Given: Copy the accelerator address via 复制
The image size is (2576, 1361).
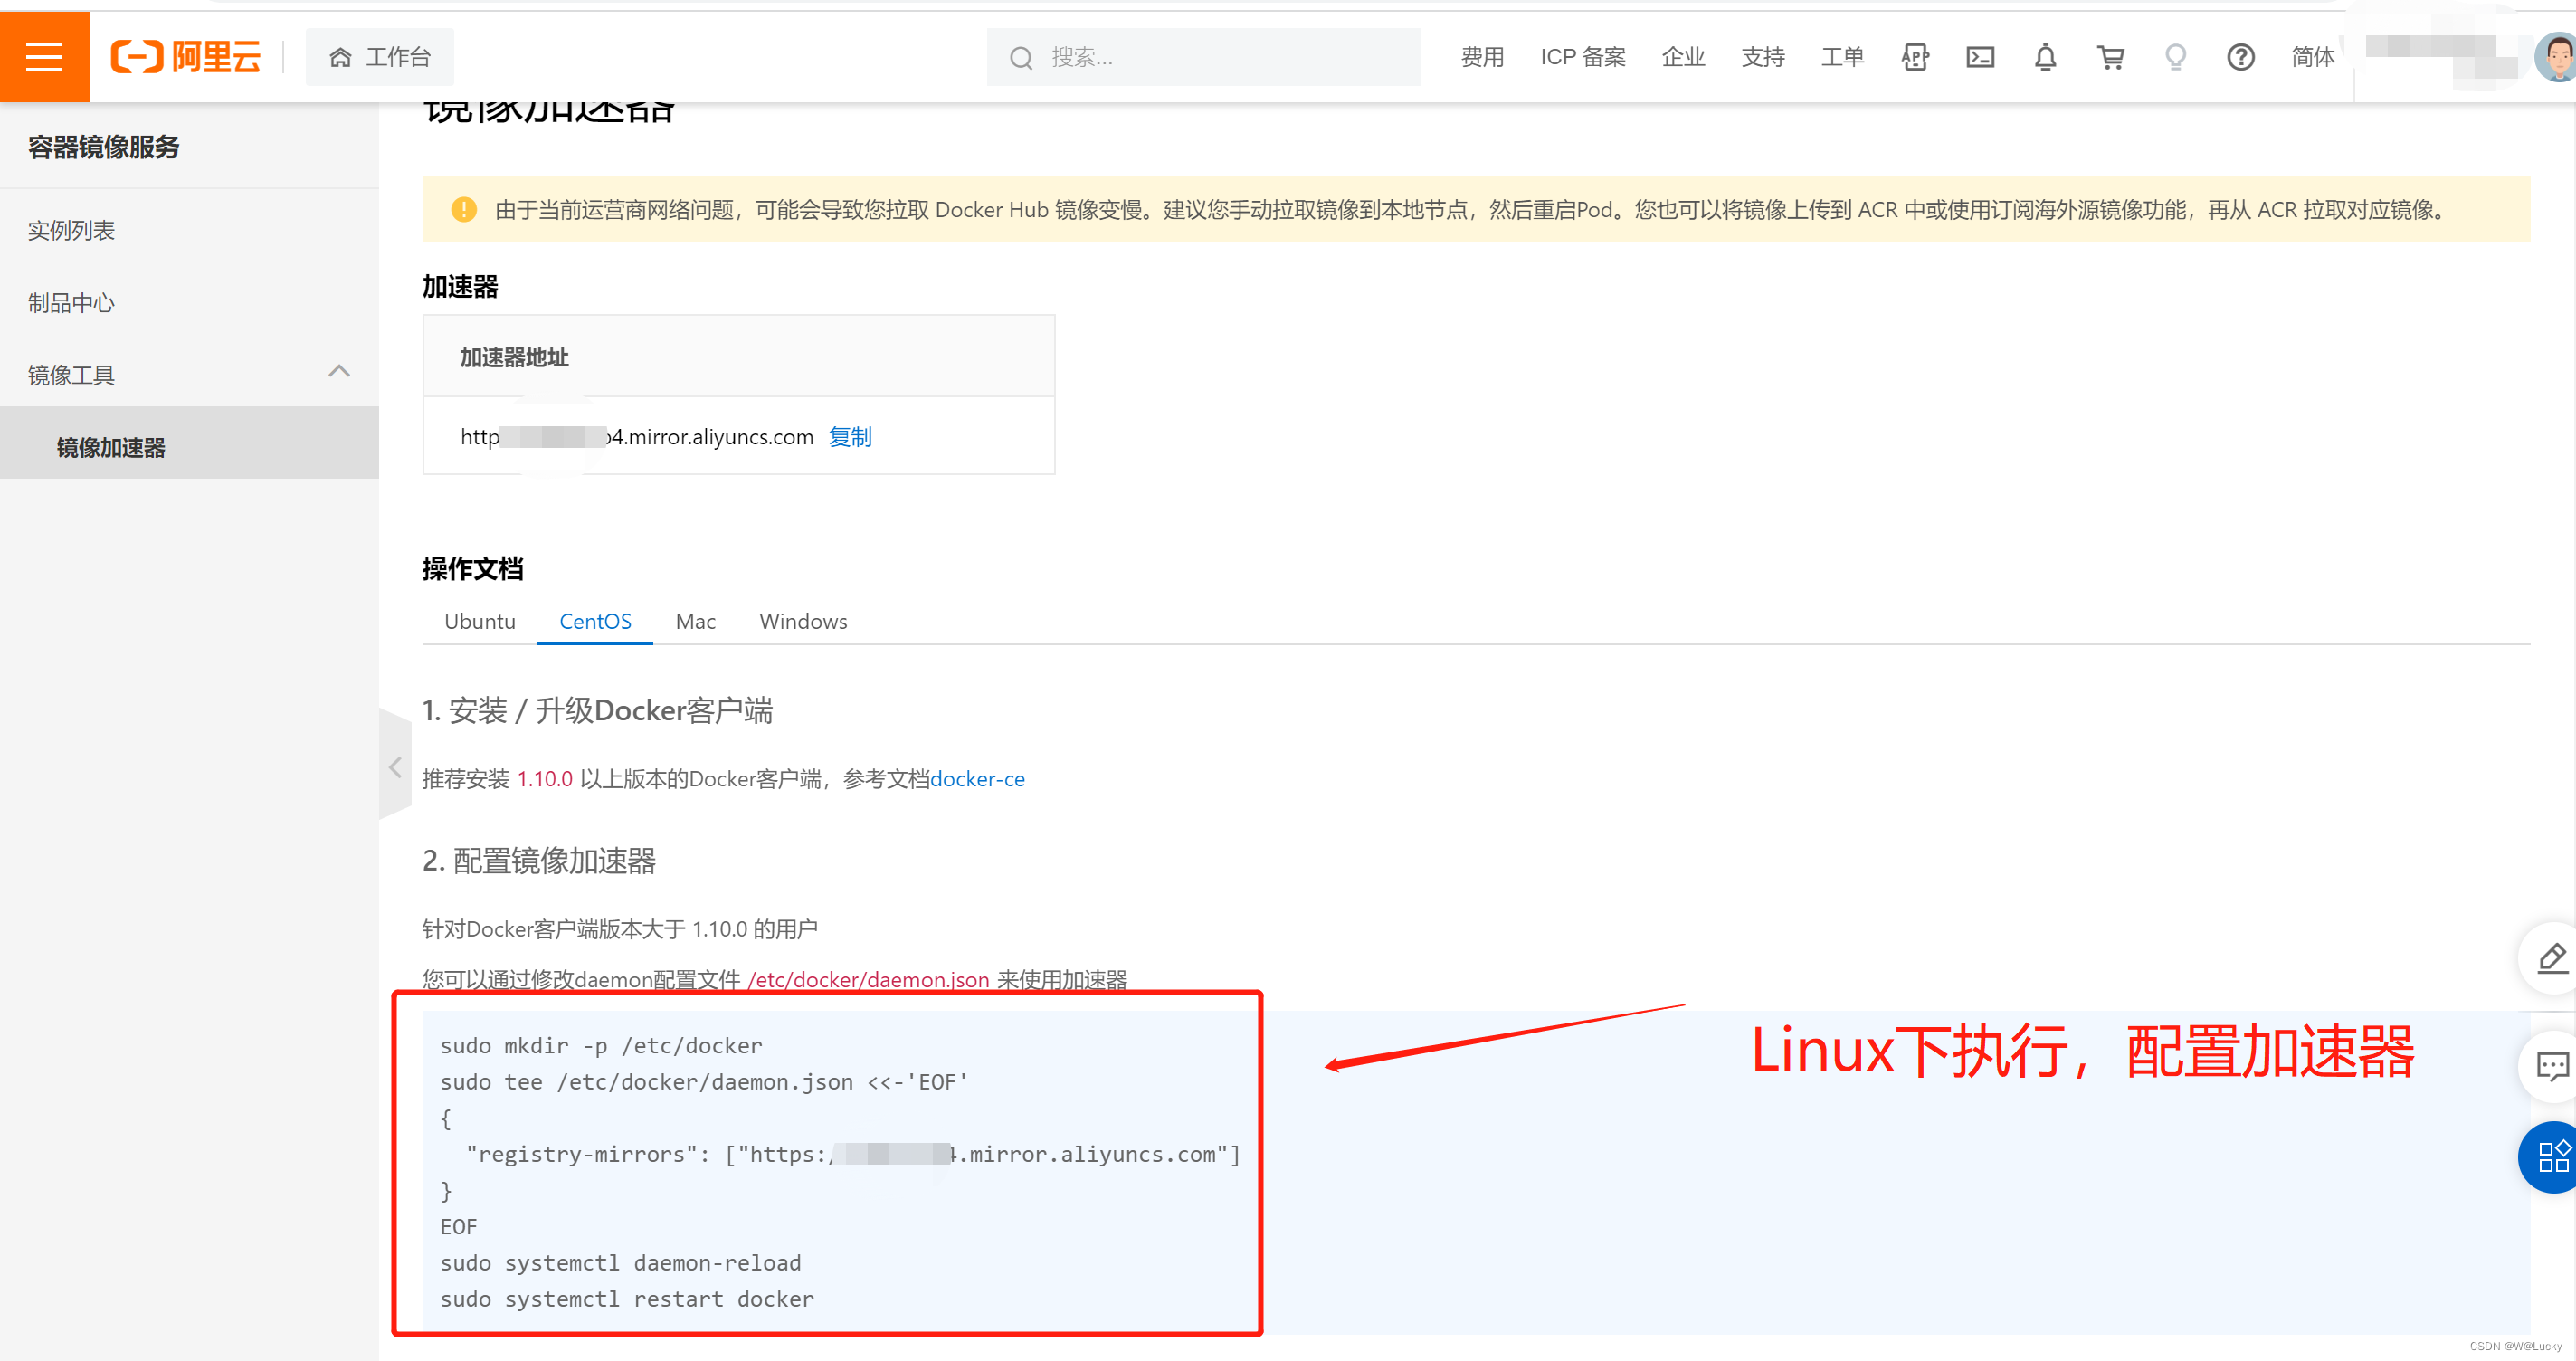Looking at the screenshot, I should (x=850, y=436).
